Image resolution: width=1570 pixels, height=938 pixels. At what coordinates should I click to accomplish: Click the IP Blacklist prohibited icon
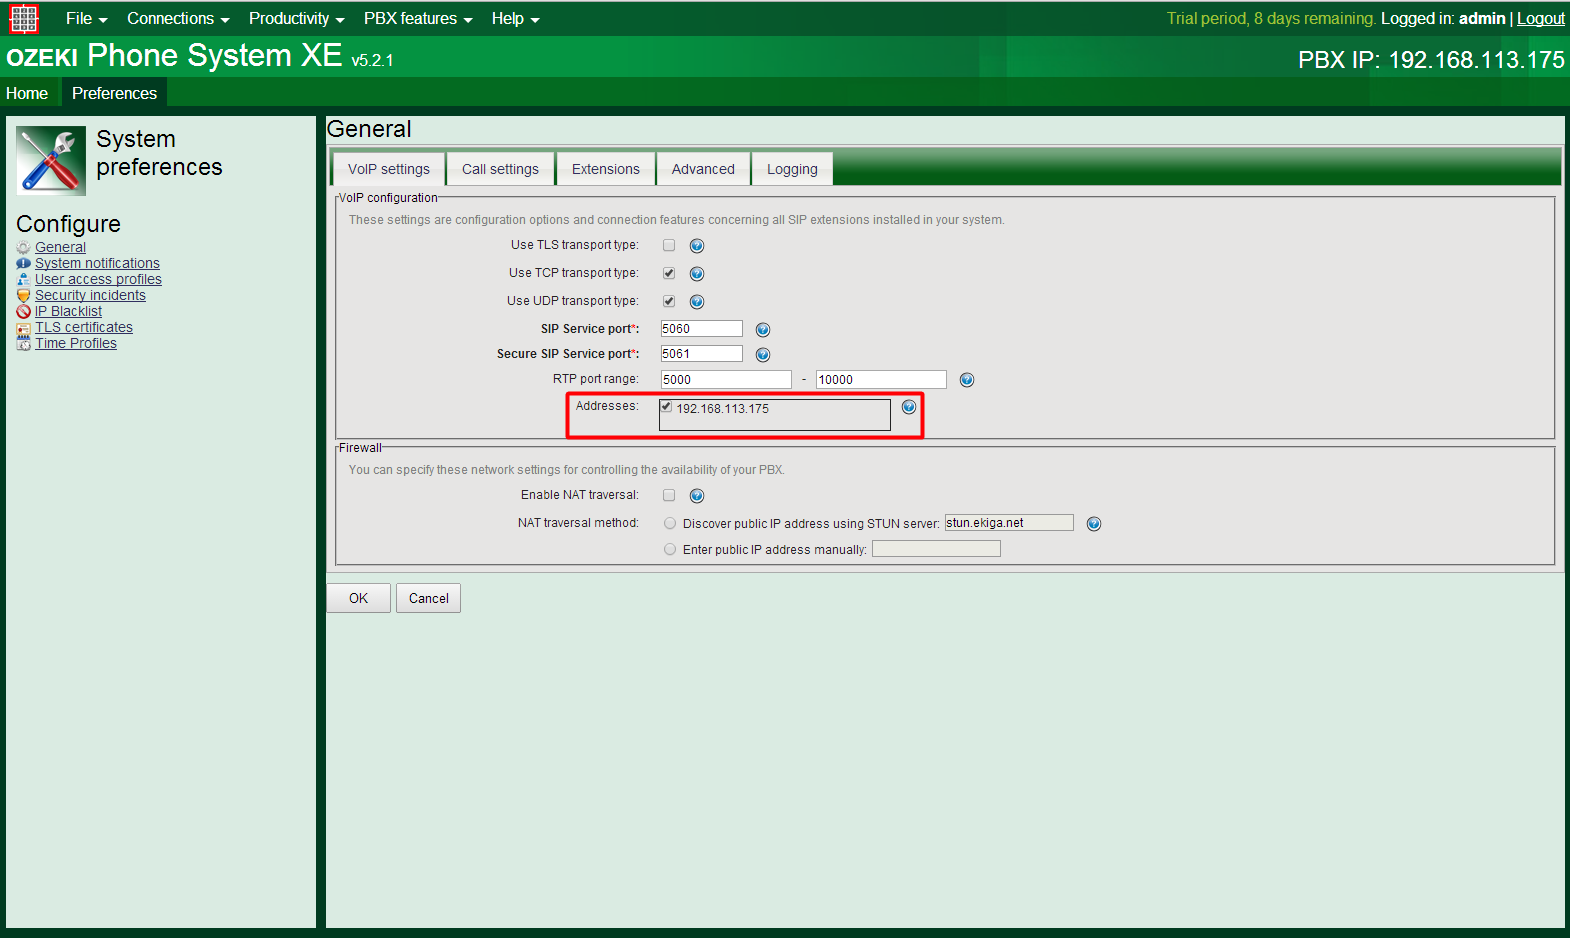[23, 312]
